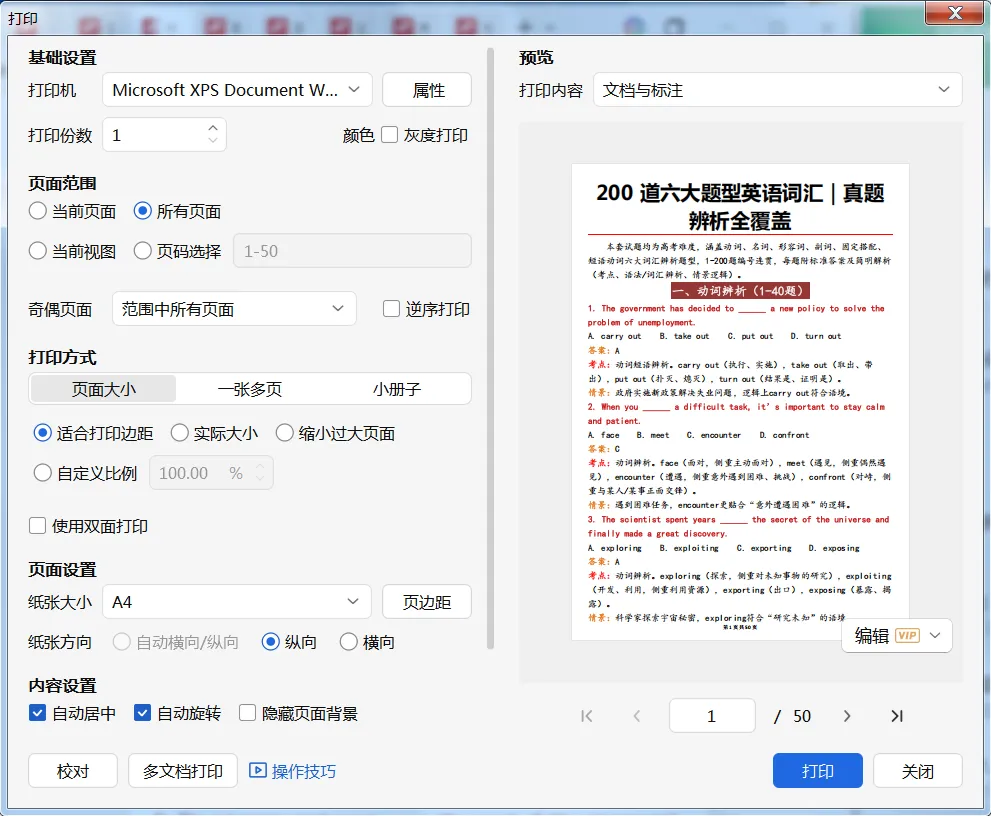Go to next preview page
The image size is (991, 816).
(x=847, y=716)
